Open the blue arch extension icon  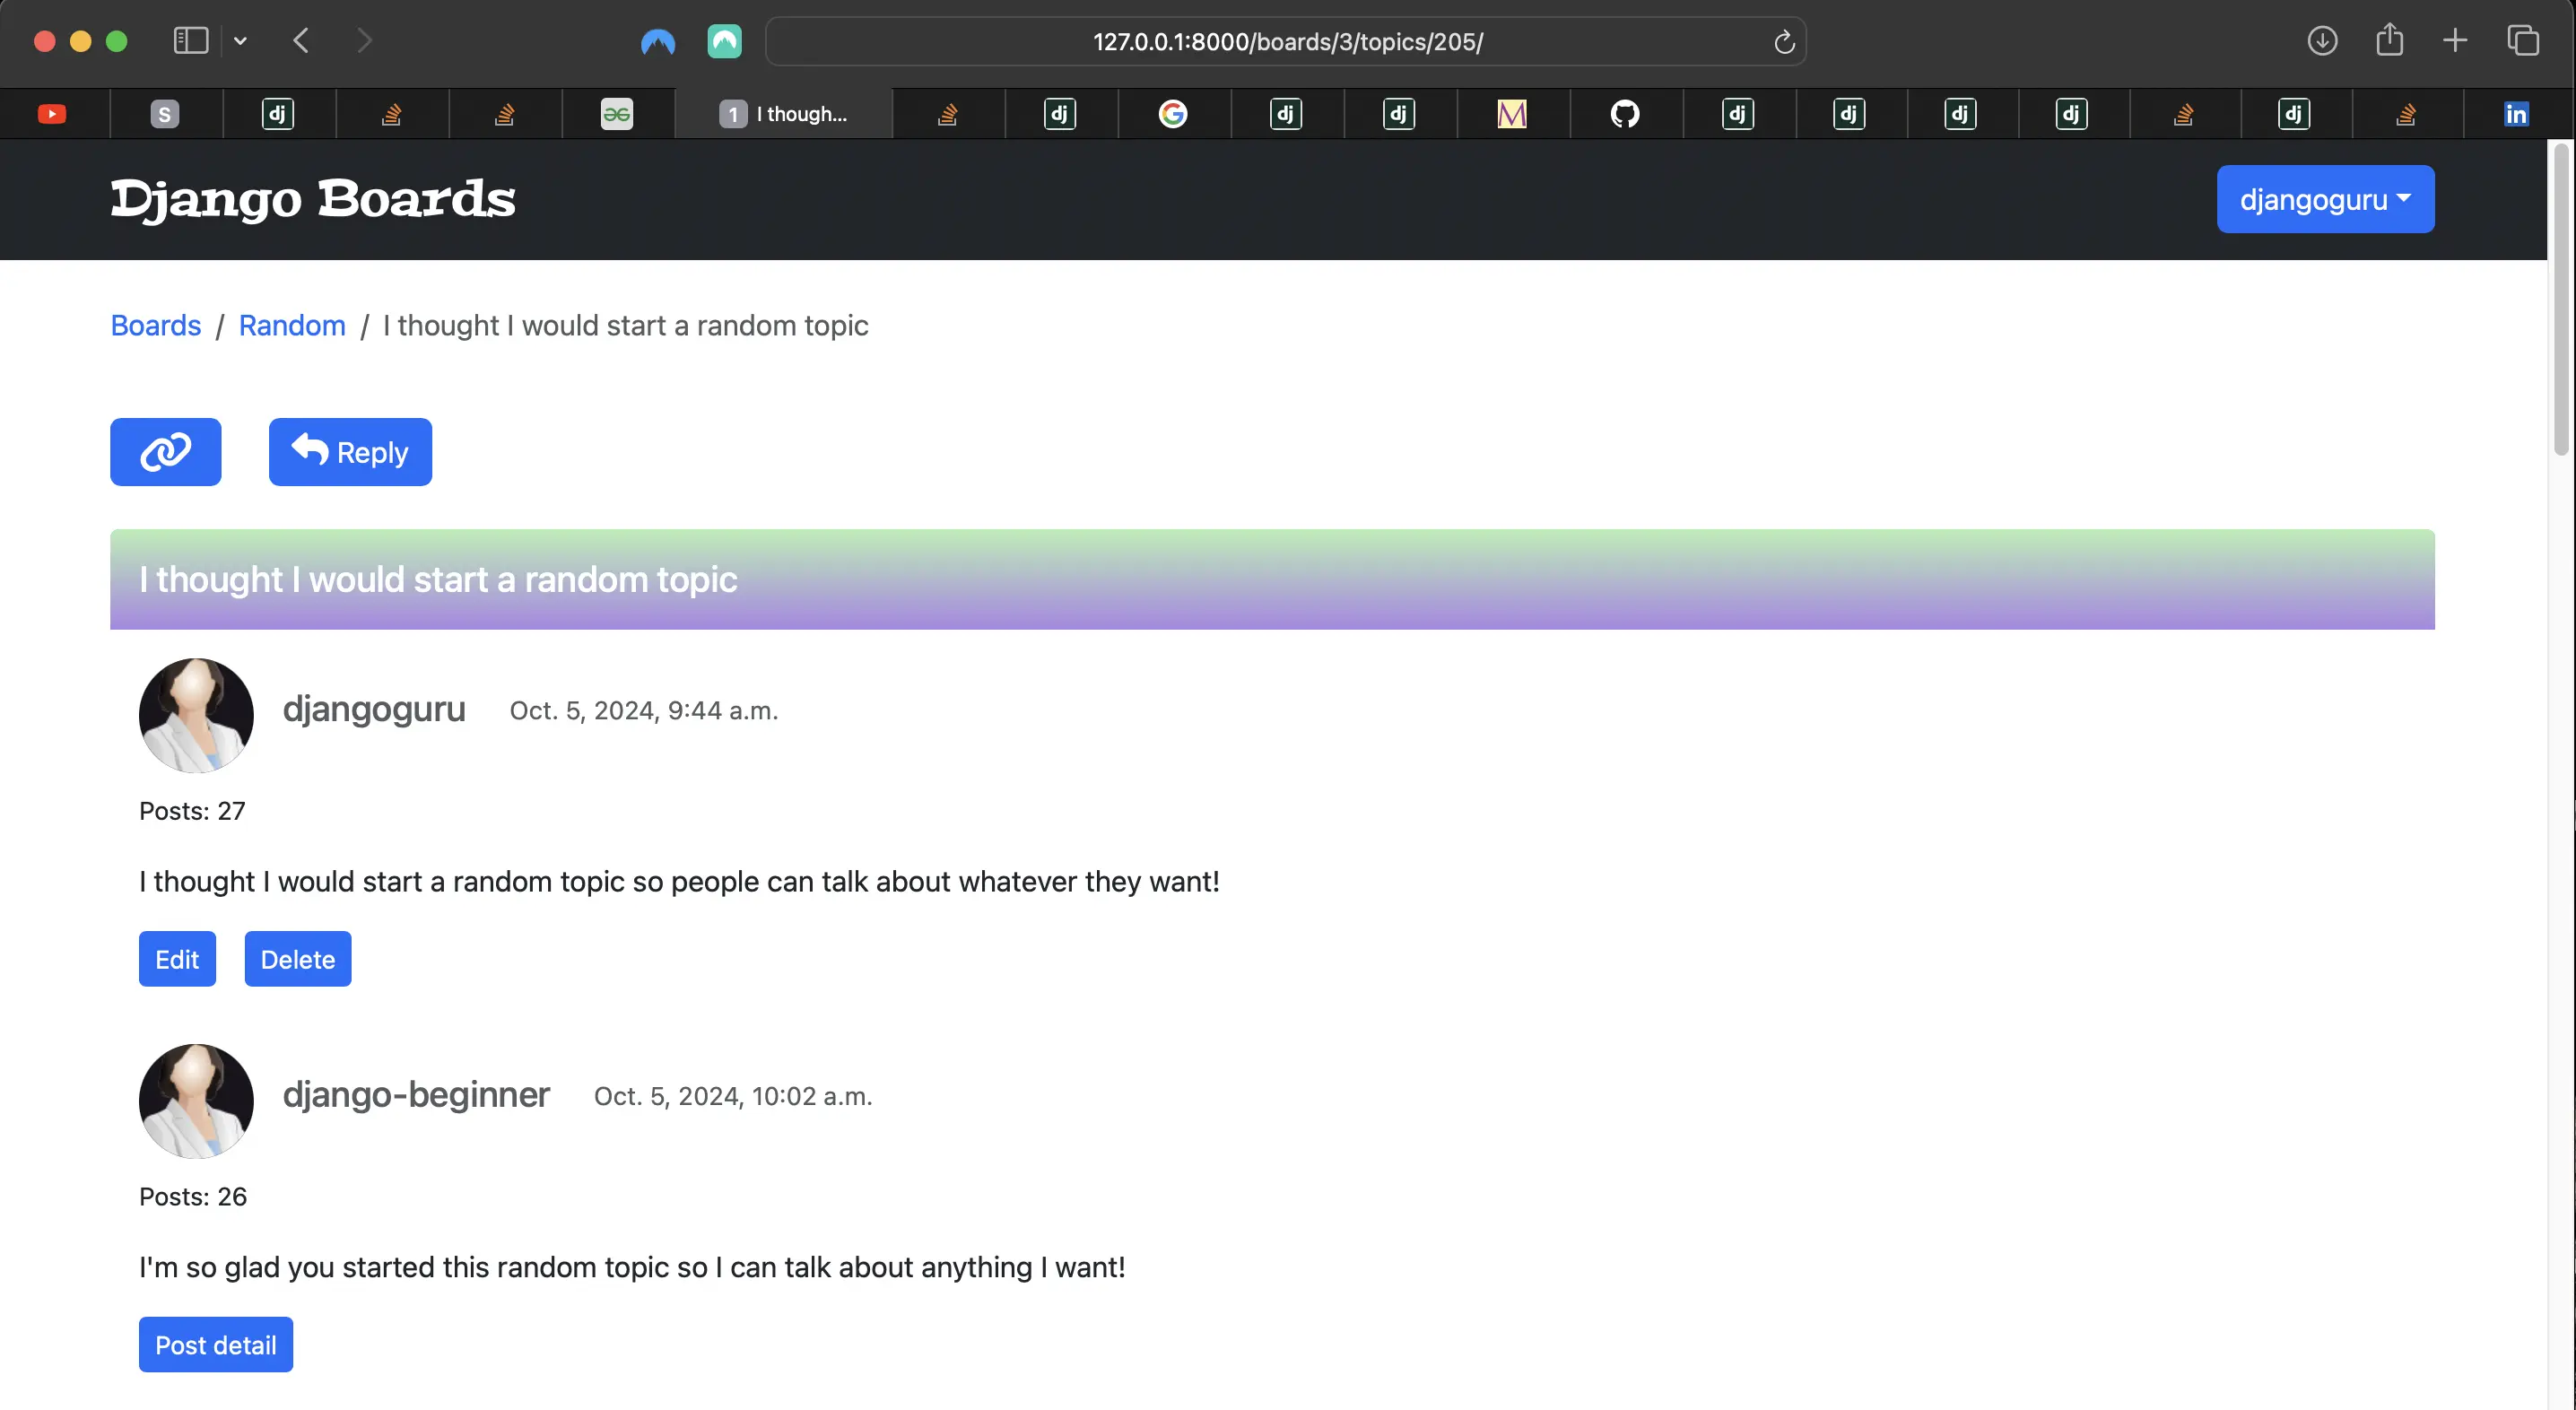click(x=658, y=41)
